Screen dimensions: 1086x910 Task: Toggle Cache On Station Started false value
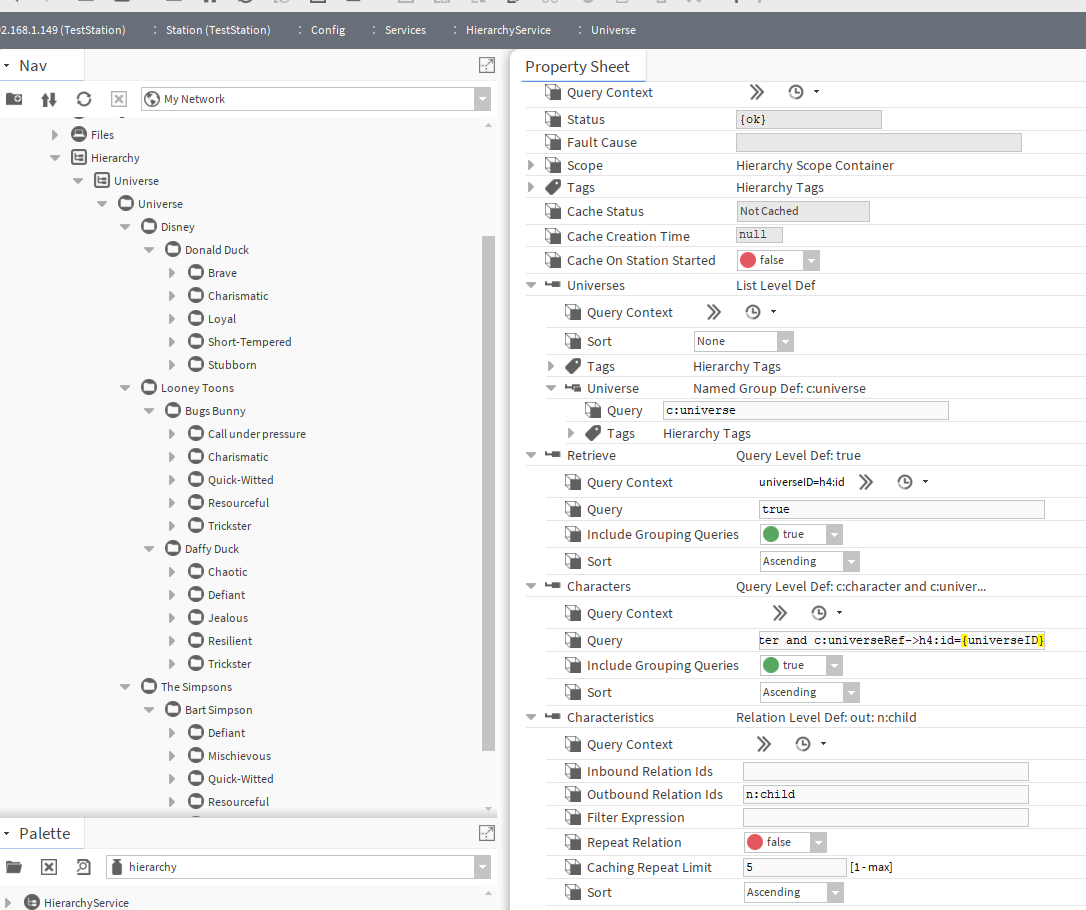click(x=778, y=260)
